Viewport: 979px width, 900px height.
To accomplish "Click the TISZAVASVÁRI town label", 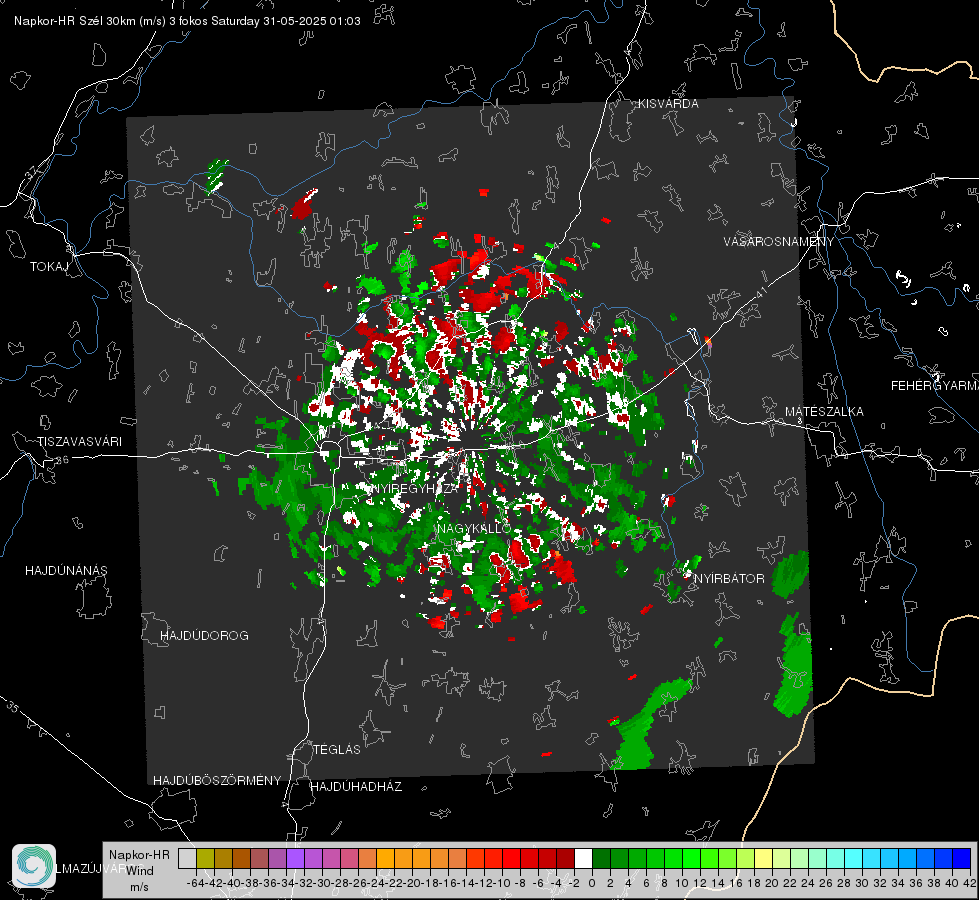I will click(79, 442).
